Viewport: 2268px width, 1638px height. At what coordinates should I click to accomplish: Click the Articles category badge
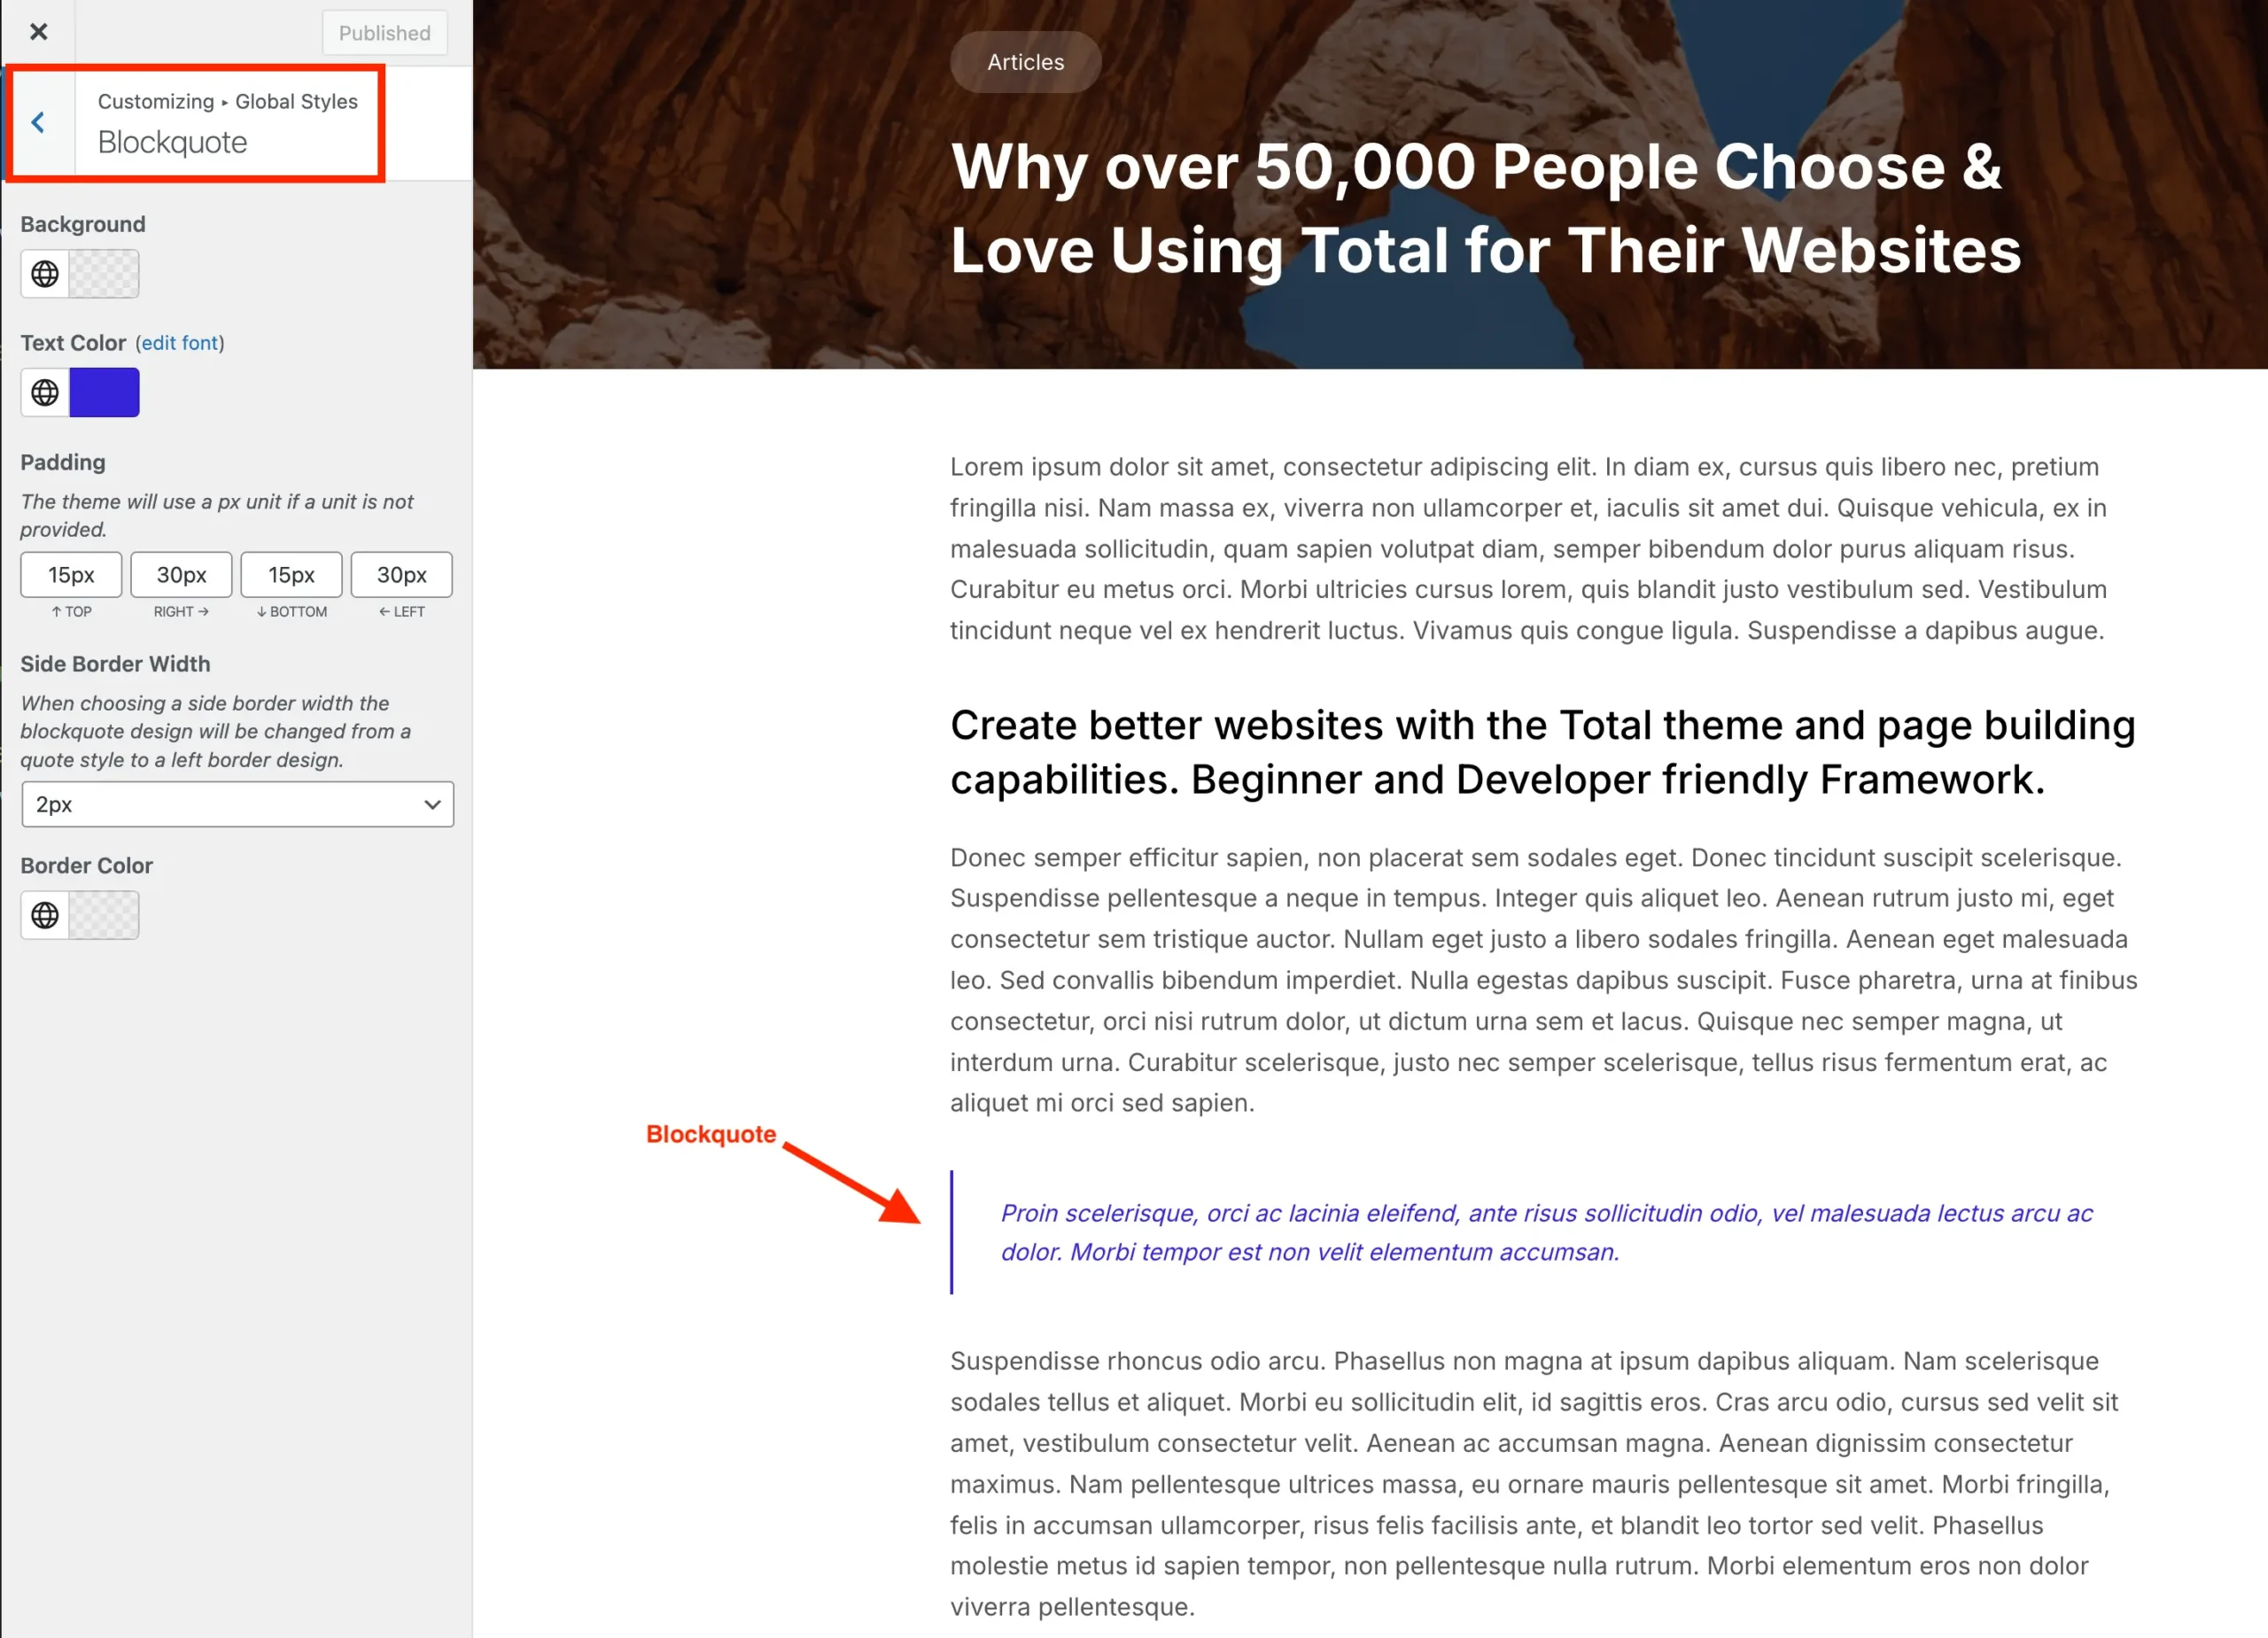tap(1026, 62)
